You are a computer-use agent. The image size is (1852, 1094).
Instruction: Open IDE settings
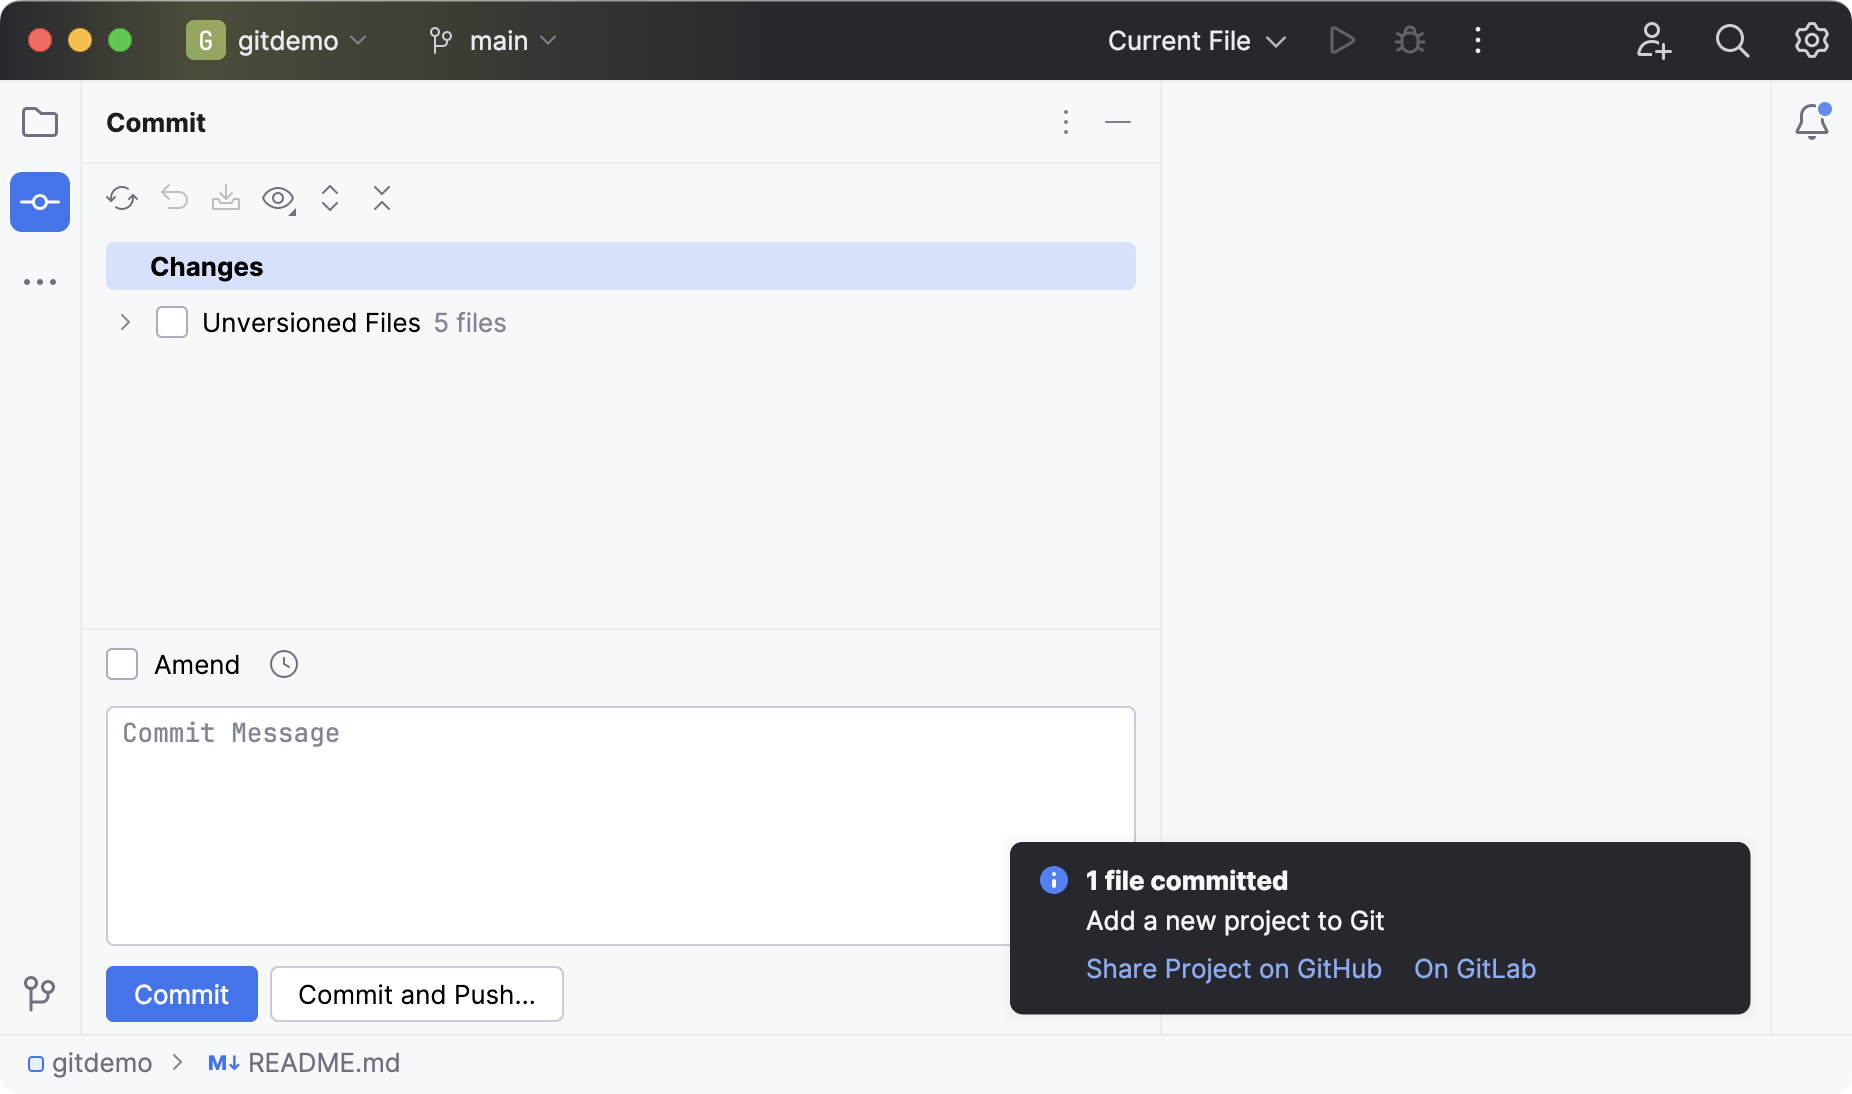pyautogui.click(x=1812, y=40)
